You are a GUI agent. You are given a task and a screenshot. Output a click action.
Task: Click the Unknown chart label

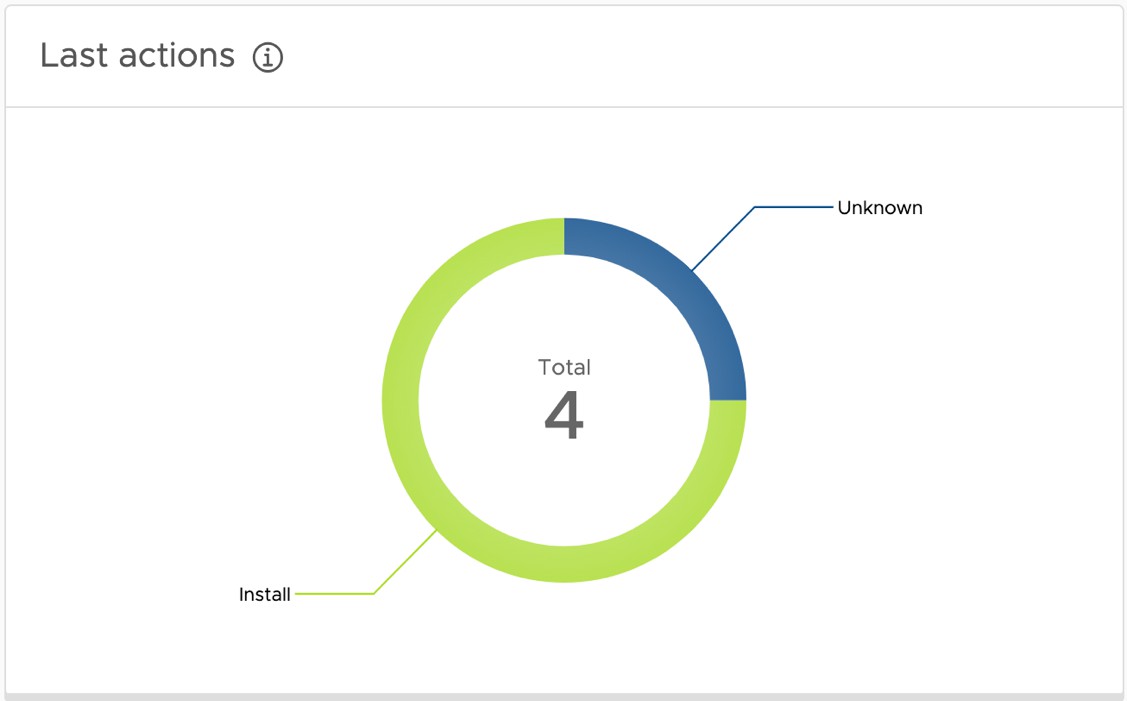(x=880, y=208)
